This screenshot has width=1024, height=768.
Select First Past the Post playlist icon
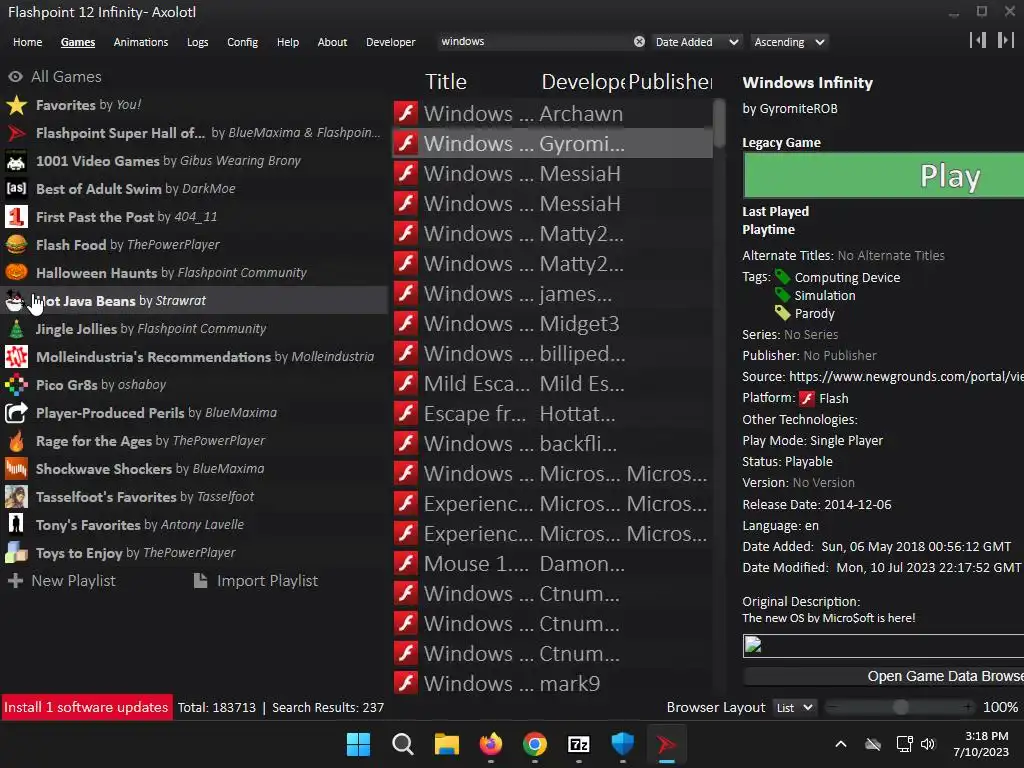point(16,217)
